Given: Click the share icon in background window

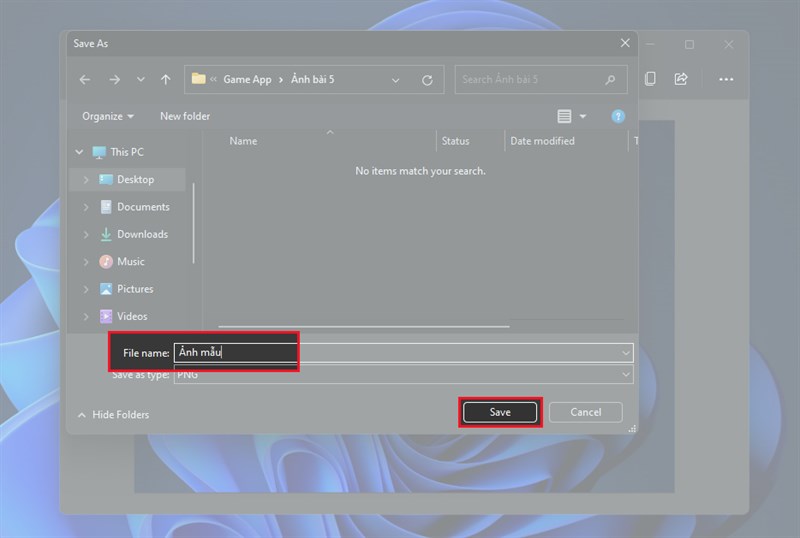Looking at the screenshot, I should coord(681,79).
